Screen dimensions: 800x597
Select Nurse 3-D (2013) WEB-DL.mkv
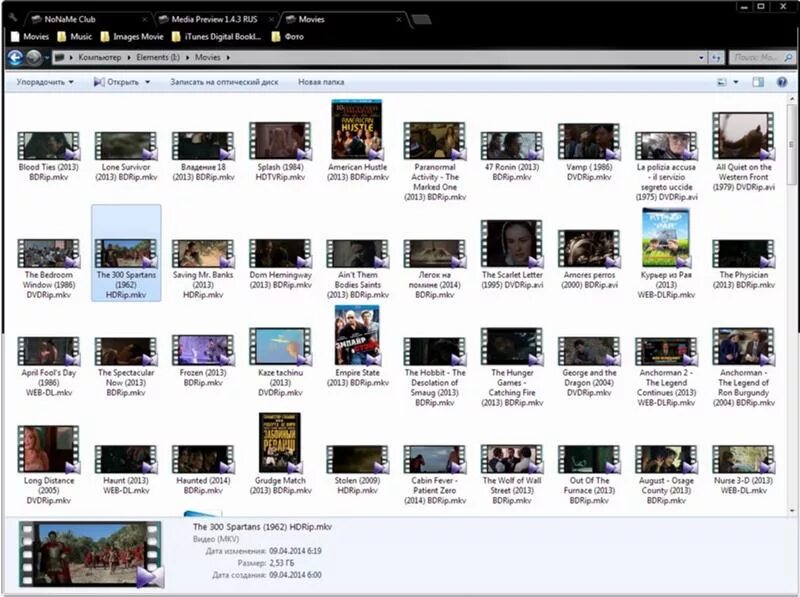[x=743, y=469]
